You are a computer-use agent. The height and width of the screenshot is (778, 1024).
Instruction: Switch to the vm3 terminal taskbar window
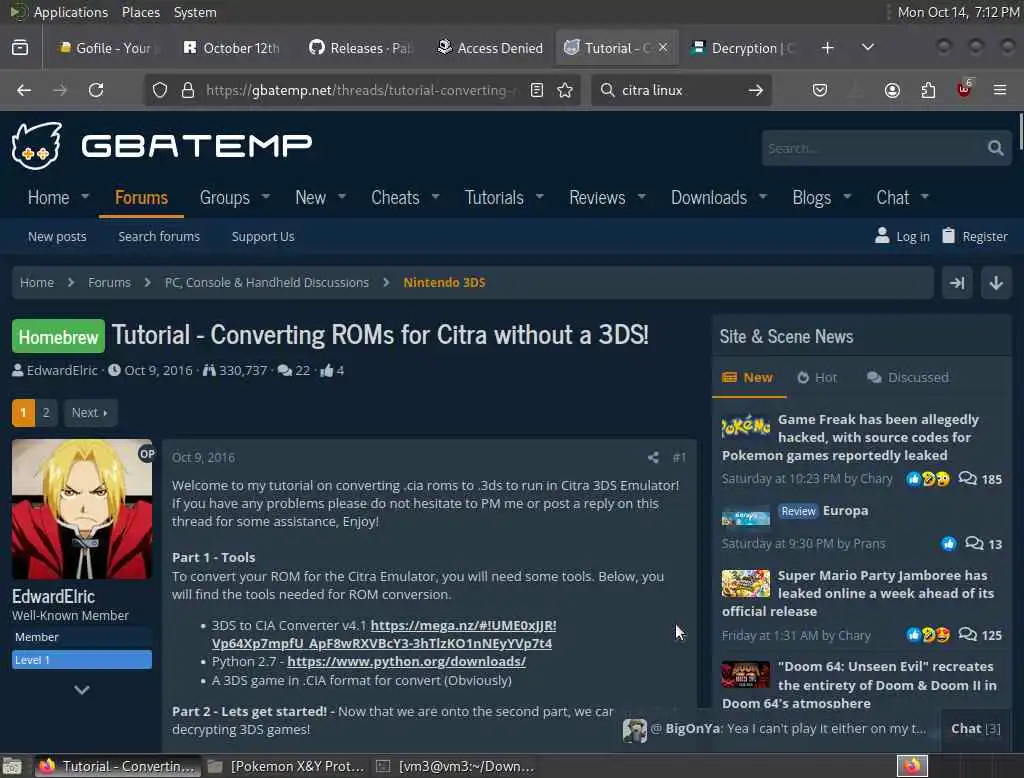pos(457,766)
